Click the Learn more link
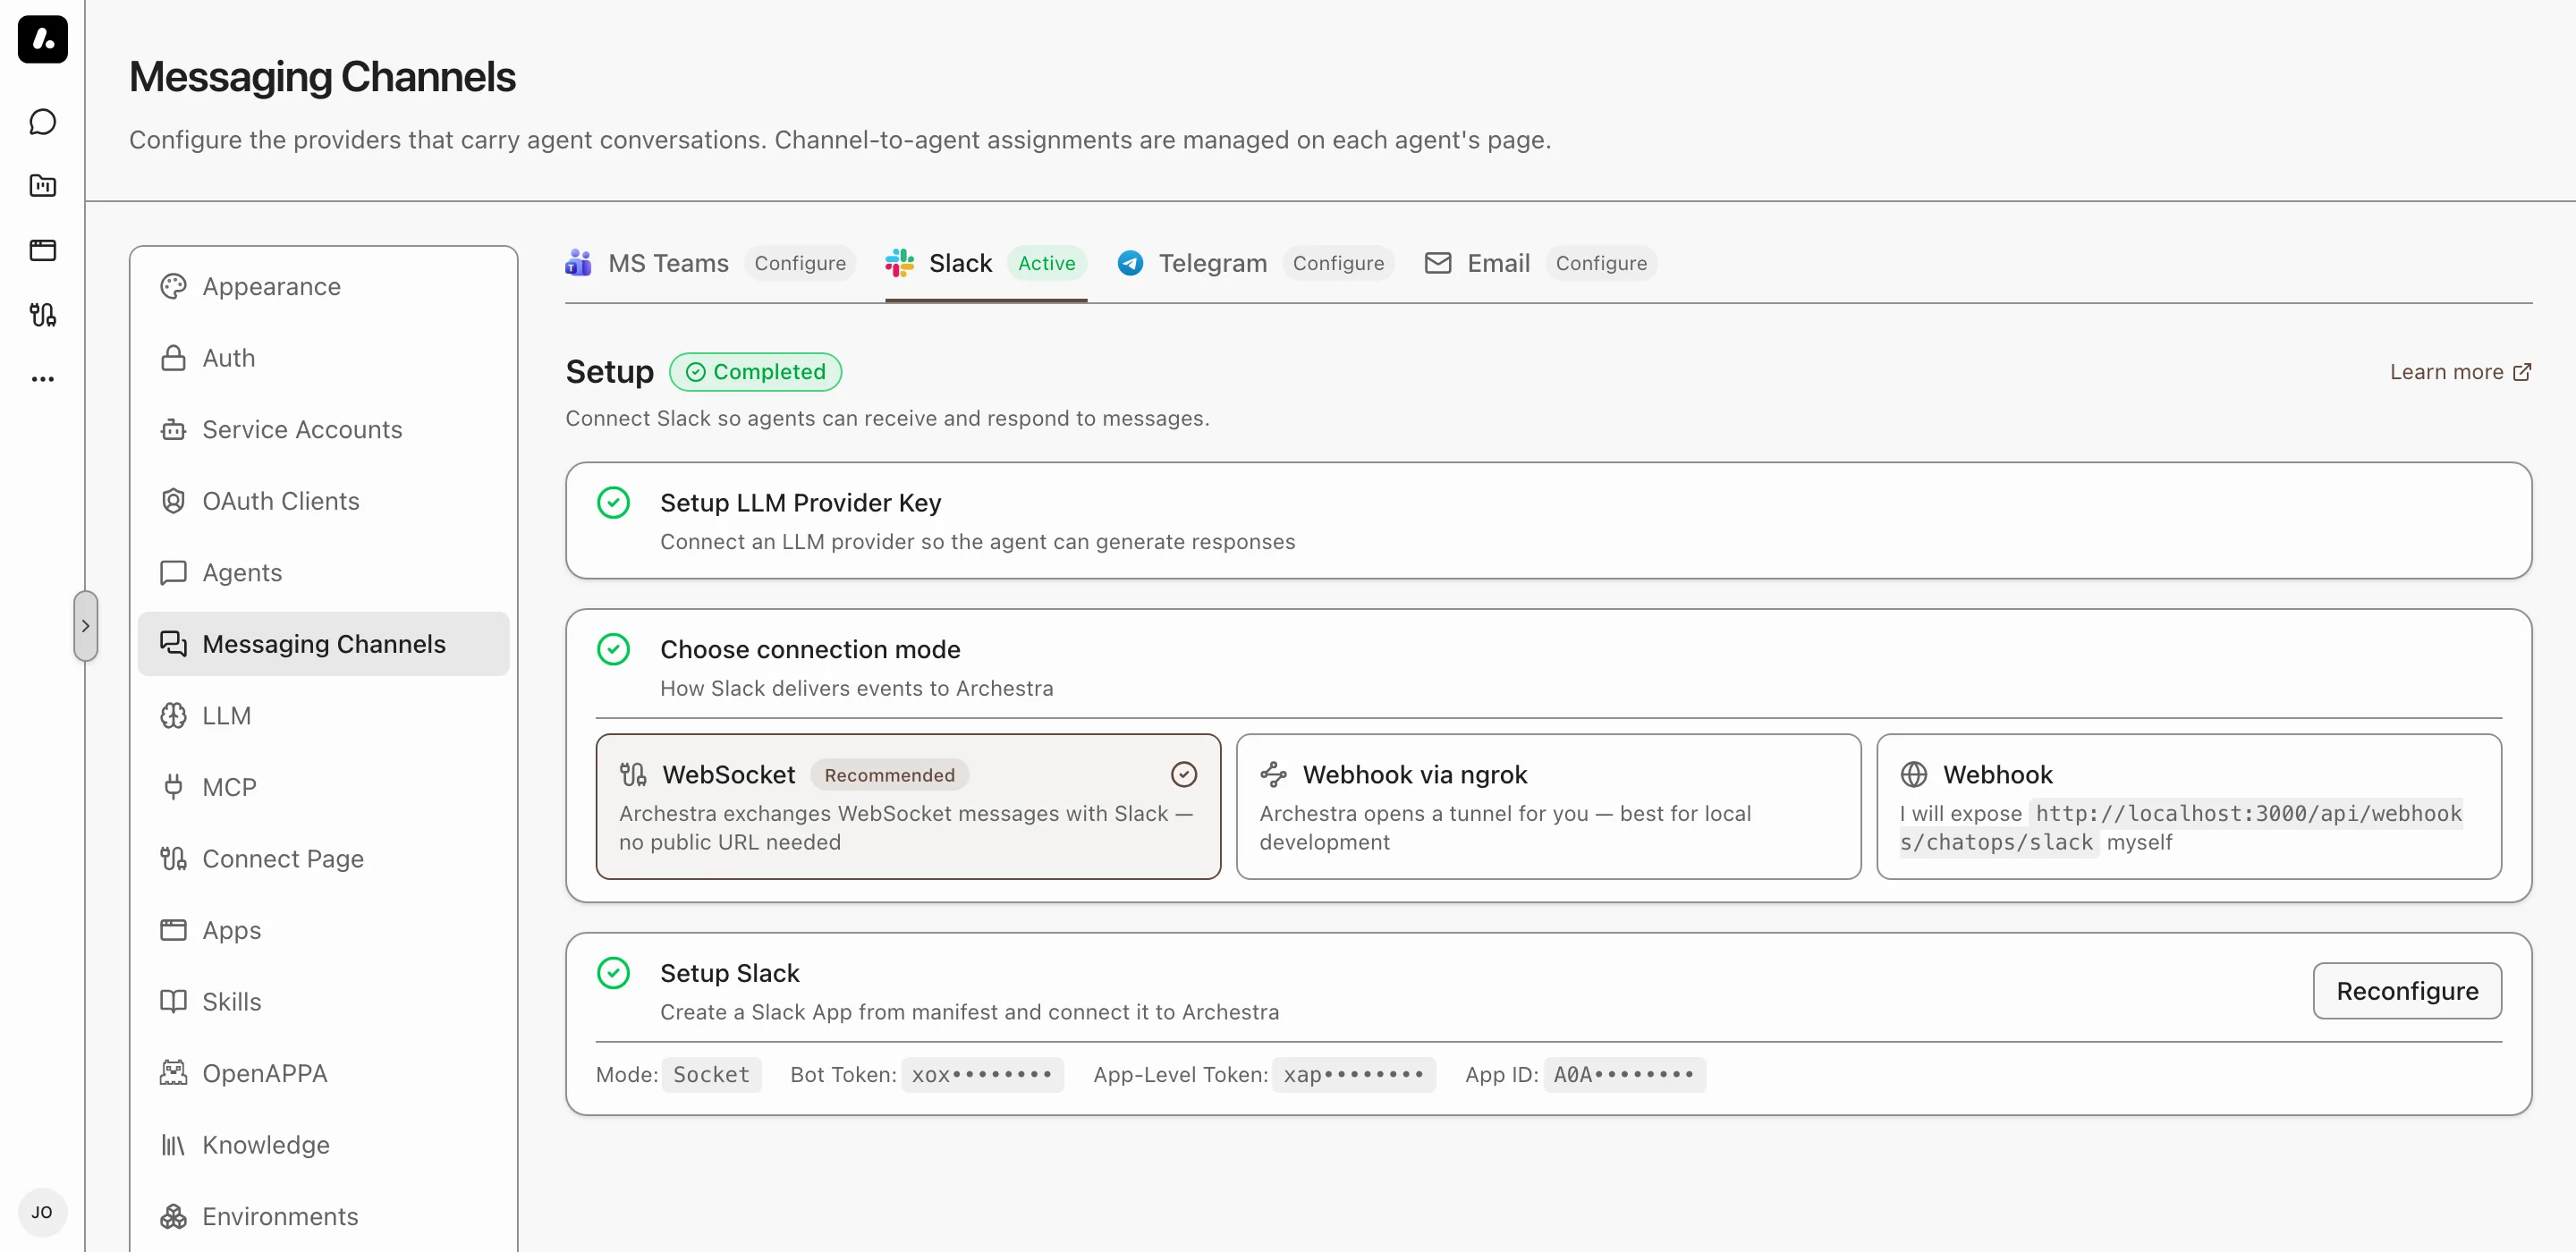 pyautogui.click(x=2460, y=372)
